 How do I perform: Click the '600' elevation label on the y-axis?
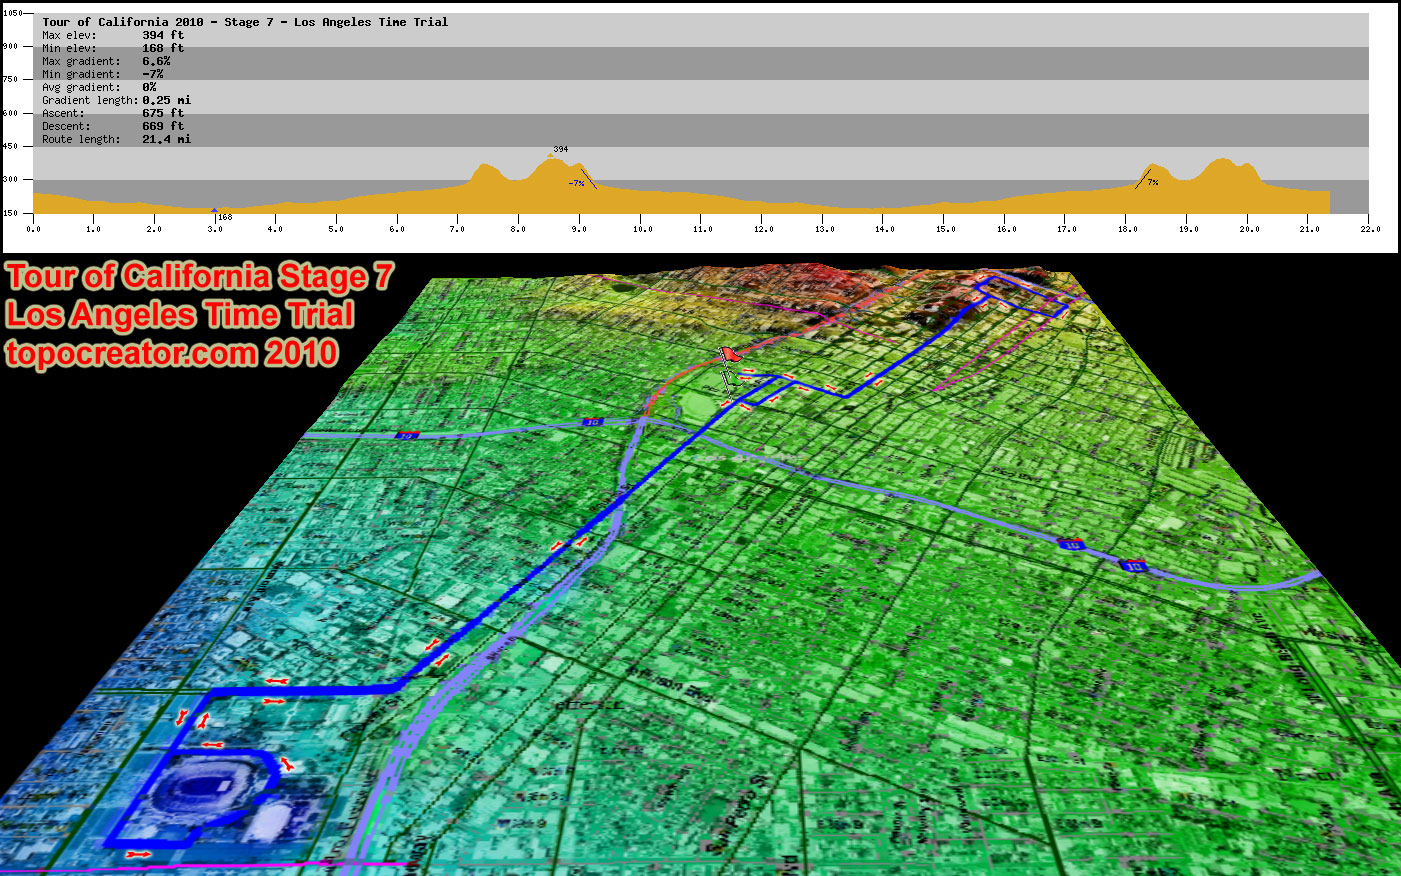click(10, 113)
